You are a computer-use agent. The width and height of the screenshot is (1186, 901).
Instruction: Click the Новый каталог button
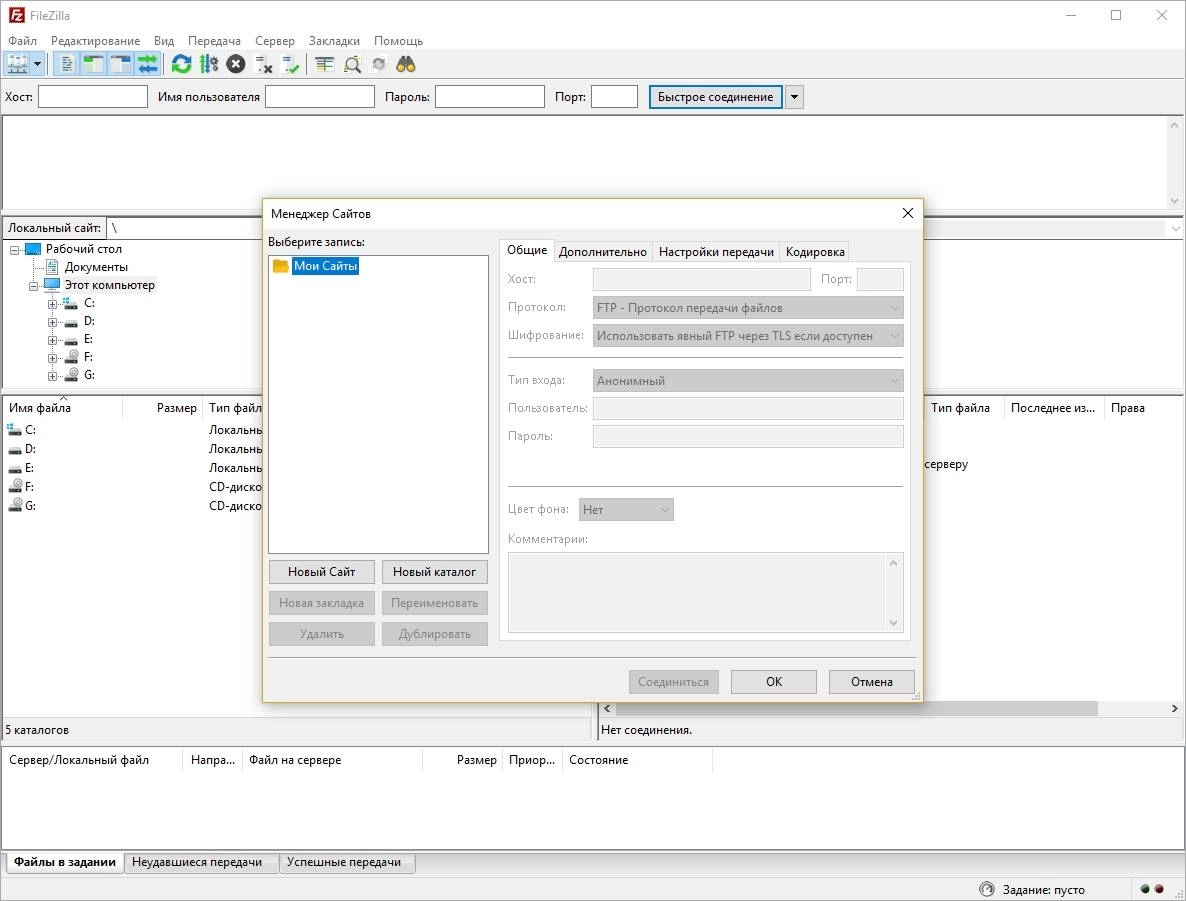pyautogui.click(x=434, y=572)
